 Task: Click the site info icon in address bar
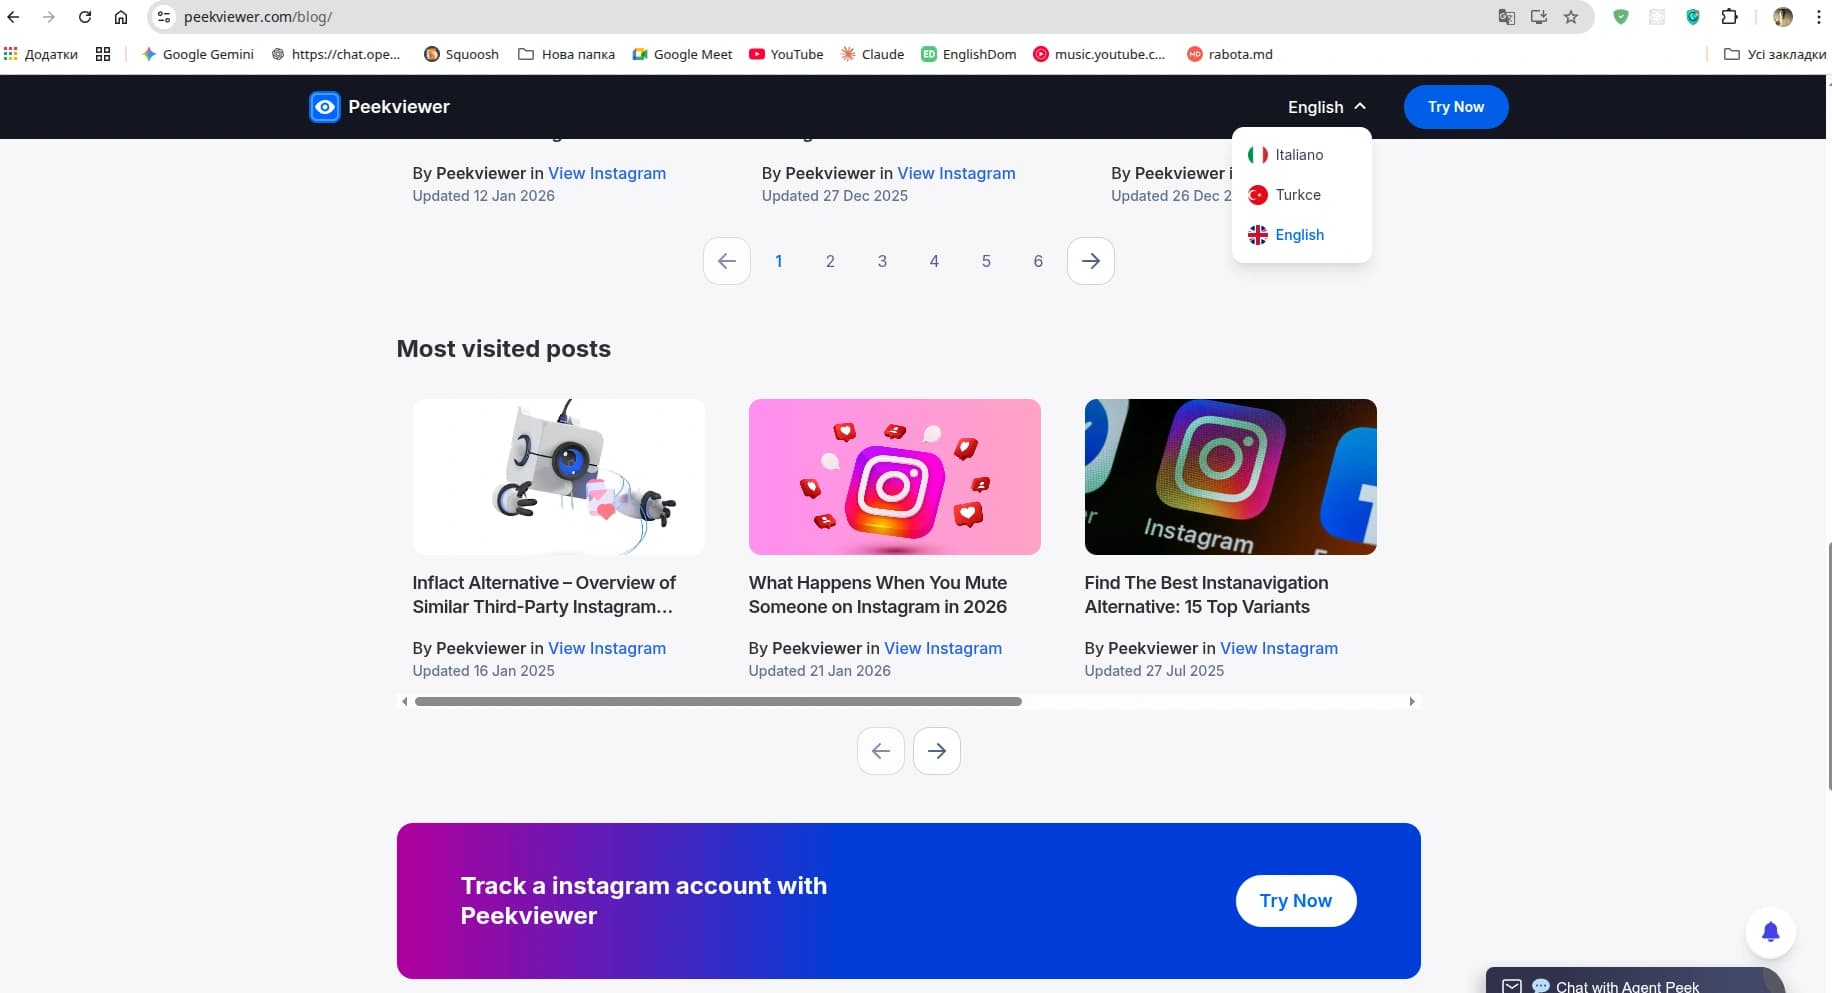164,17
